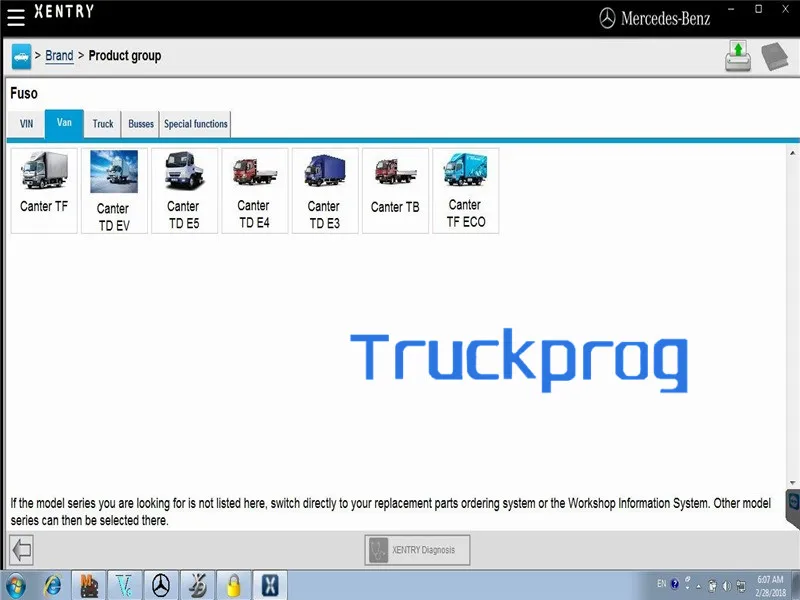Open the orange M taskbar application
800x600 pixels.
[88, 586]
